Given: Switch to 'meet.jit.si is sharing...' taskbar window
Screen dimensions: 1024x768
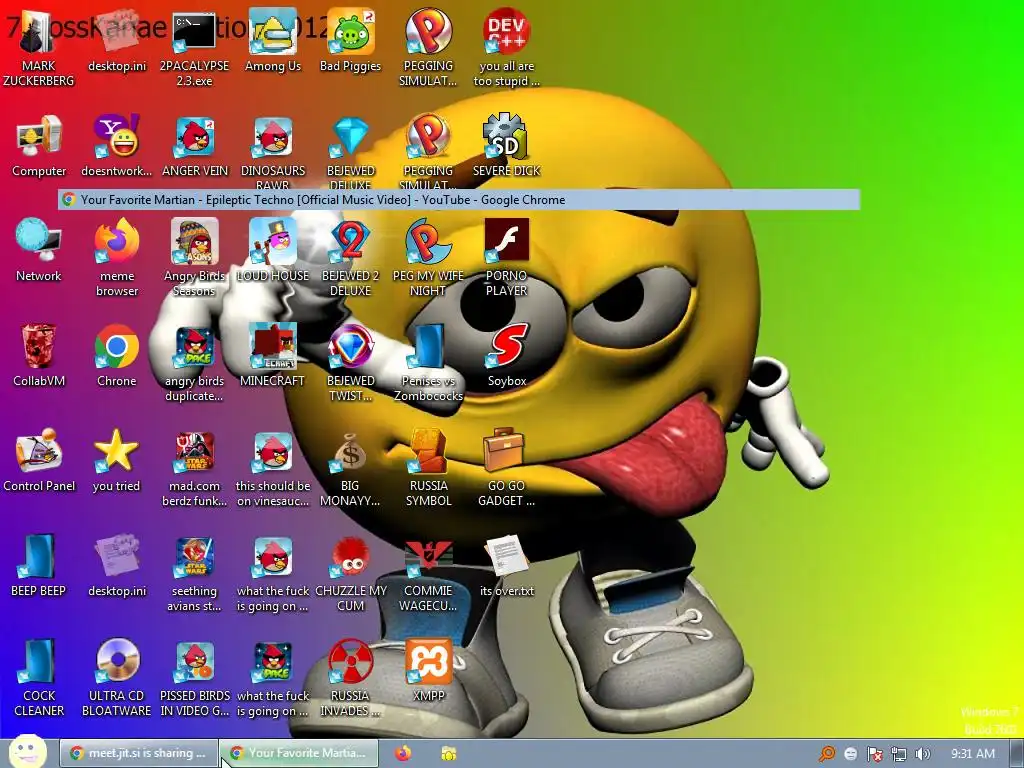Looking at the screenshot, I should (x=138, y=753).
